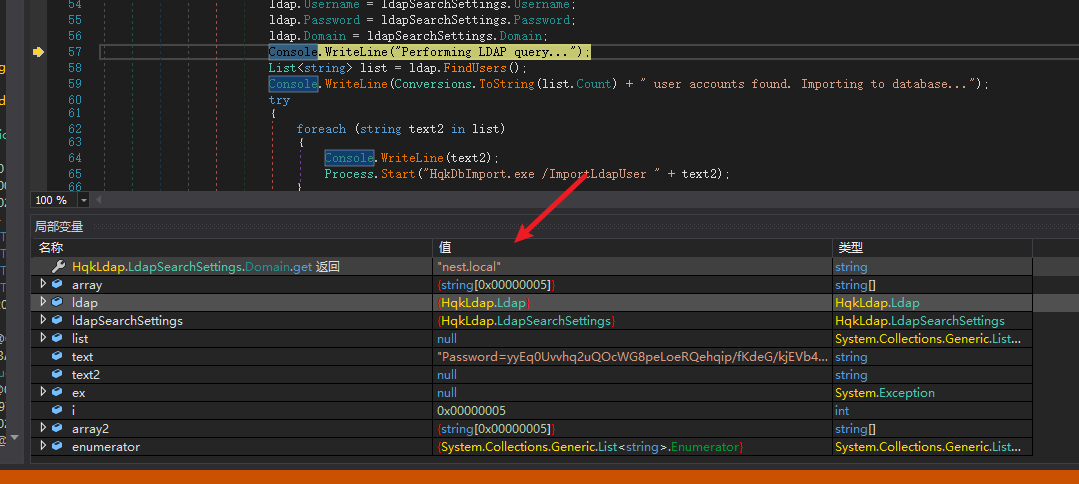Select the {string[0x00000005]} value of array2
This screenshot has height=484, width=1079.
pos(632,428)
